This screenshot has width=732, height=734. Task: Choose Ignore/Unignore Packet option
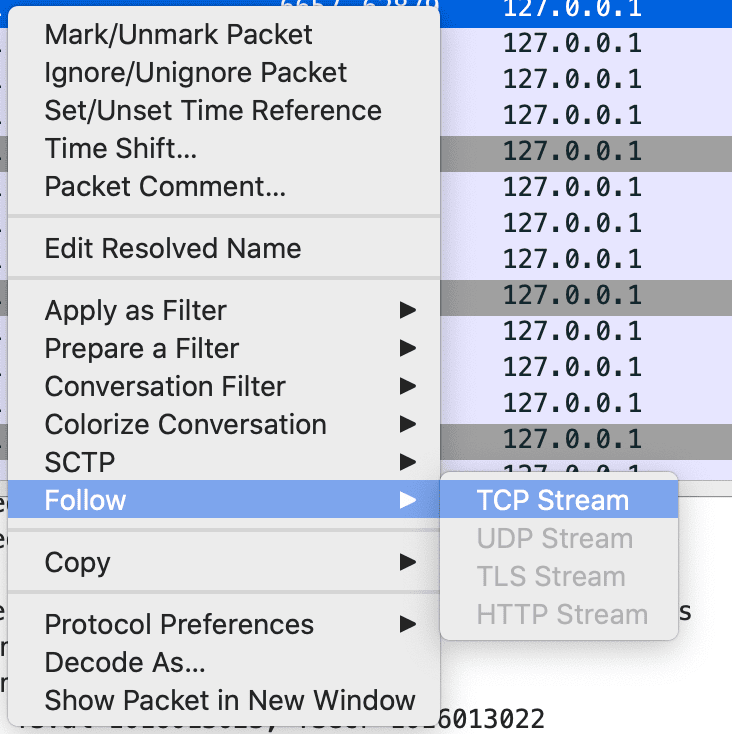click(196, 72)
